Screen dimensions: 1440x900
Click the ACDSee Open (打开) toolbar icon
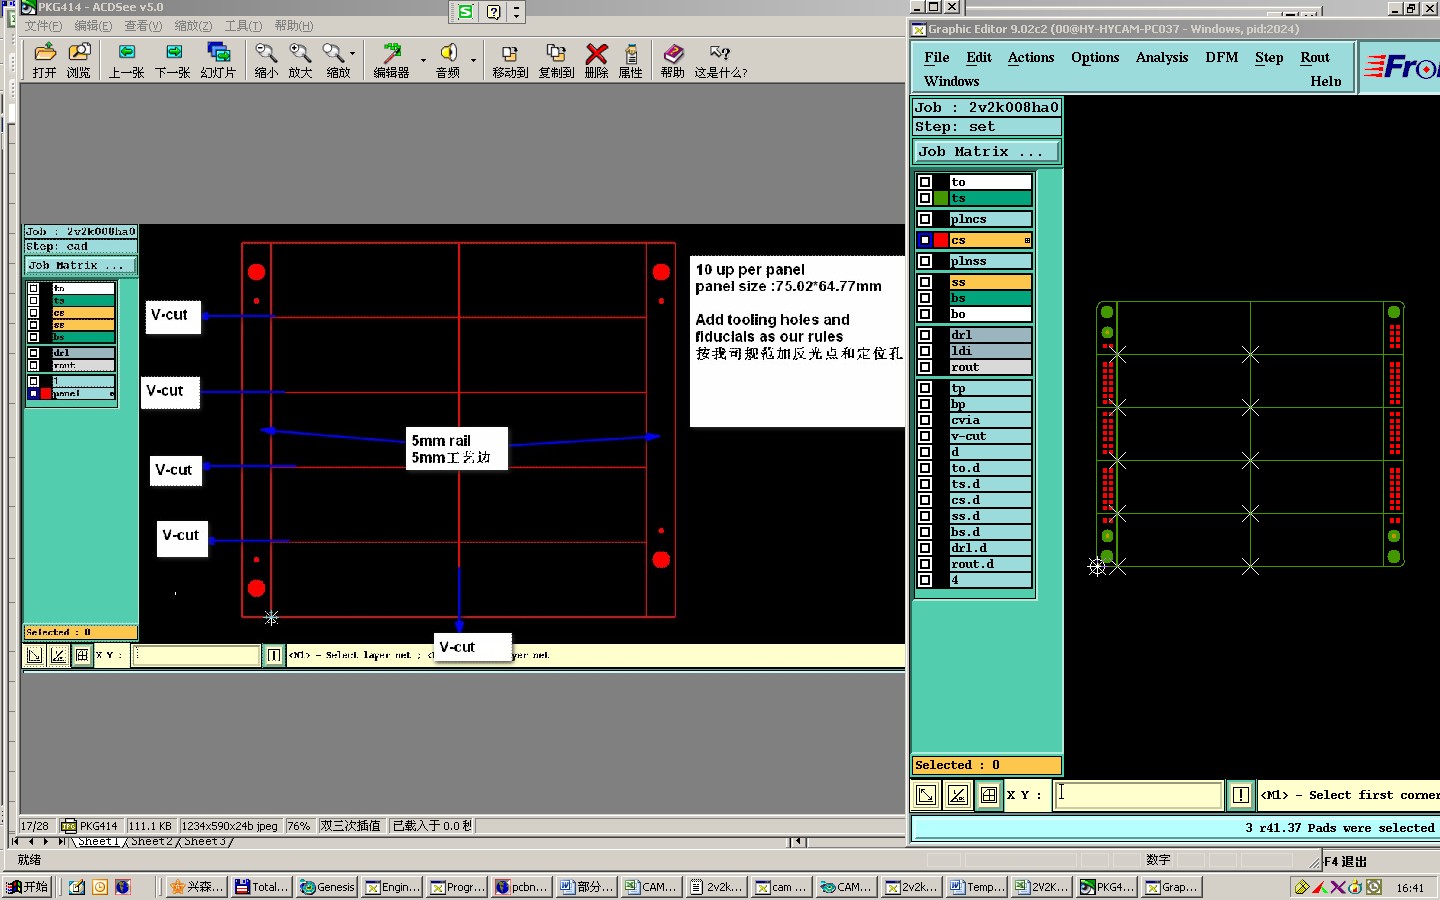45,60
